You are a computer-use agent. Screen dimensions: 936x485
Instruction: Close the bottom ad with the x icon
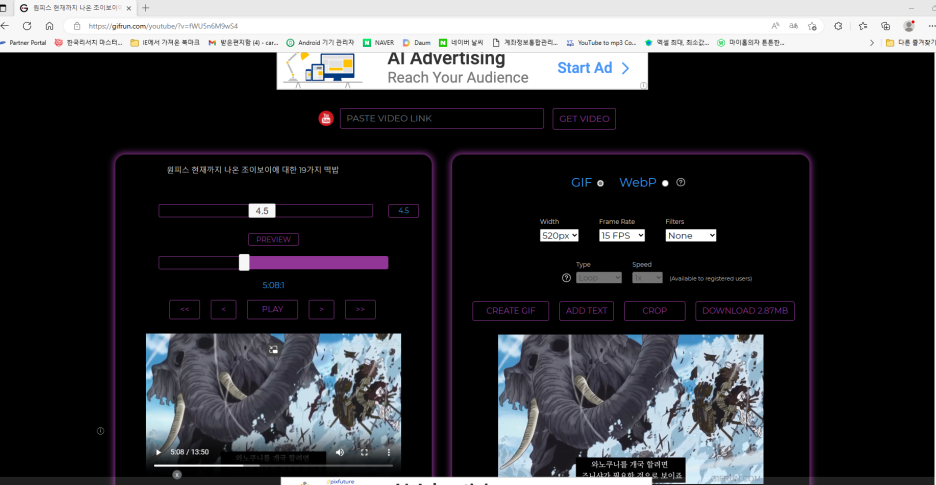[x=177, y=474]
